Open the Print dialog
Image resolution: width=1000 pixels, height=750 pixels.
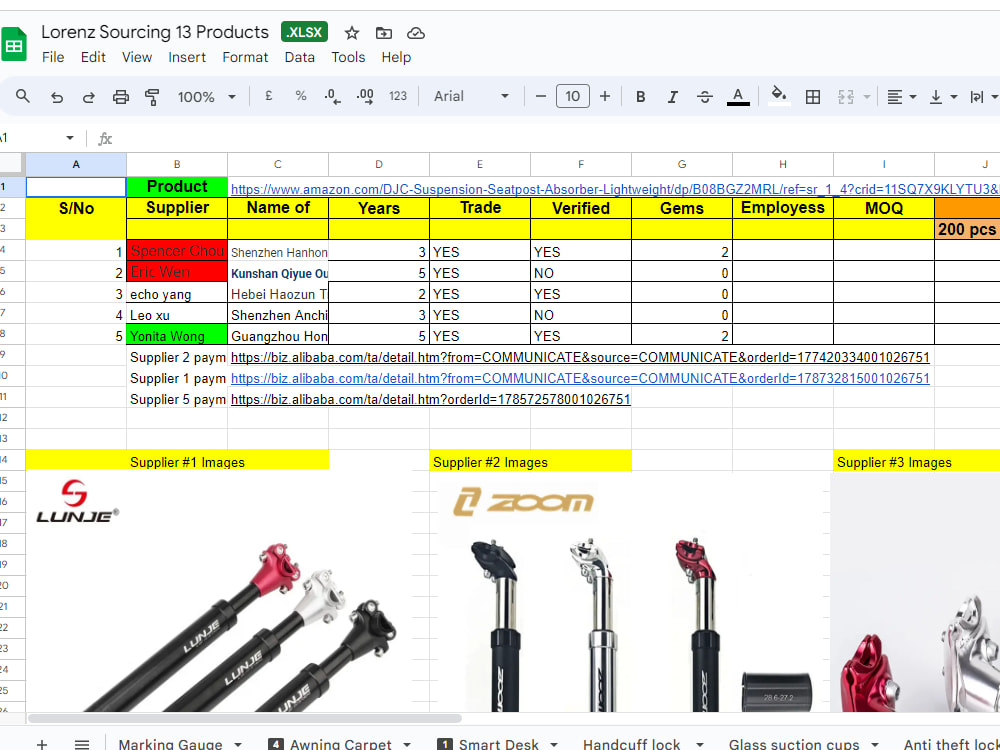pos(120,96)
